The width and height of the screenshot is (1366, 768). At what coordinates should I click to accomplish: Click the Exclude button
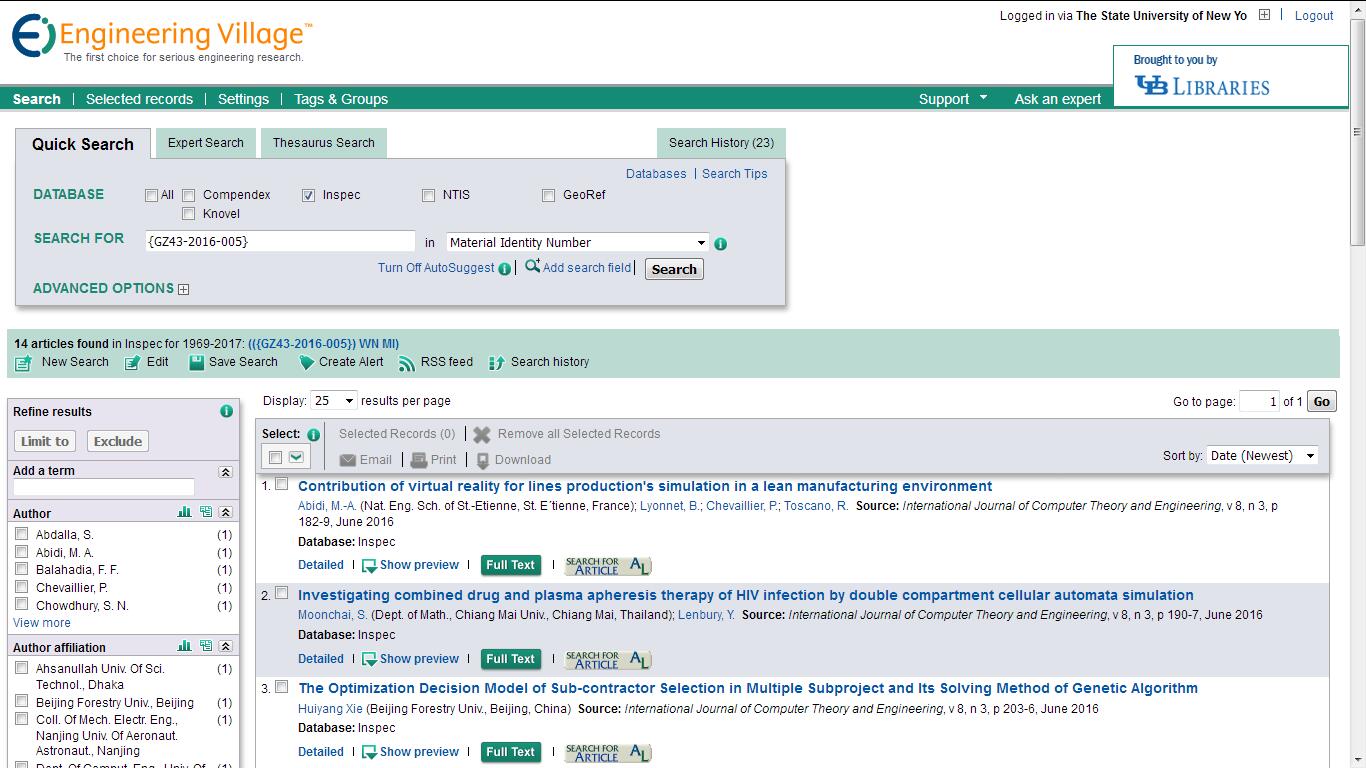click(x=118, y=441)
